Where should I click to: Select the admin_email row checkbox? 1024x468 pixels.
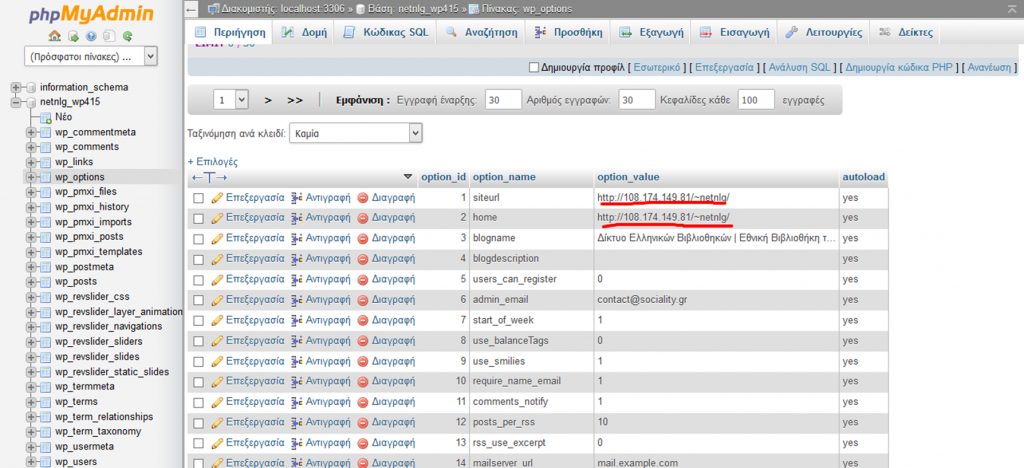pyautogui.click(x=199, y=300)
